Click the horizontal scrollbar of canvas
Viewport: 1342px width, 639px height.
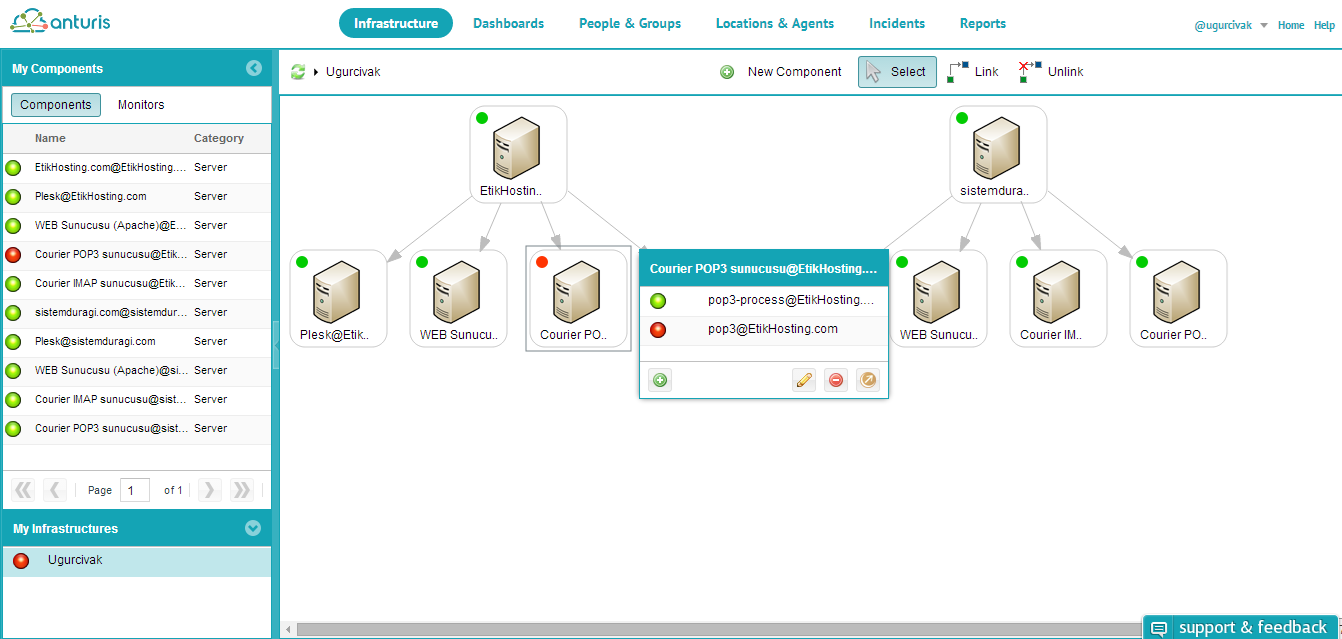[x=720, y=629]
